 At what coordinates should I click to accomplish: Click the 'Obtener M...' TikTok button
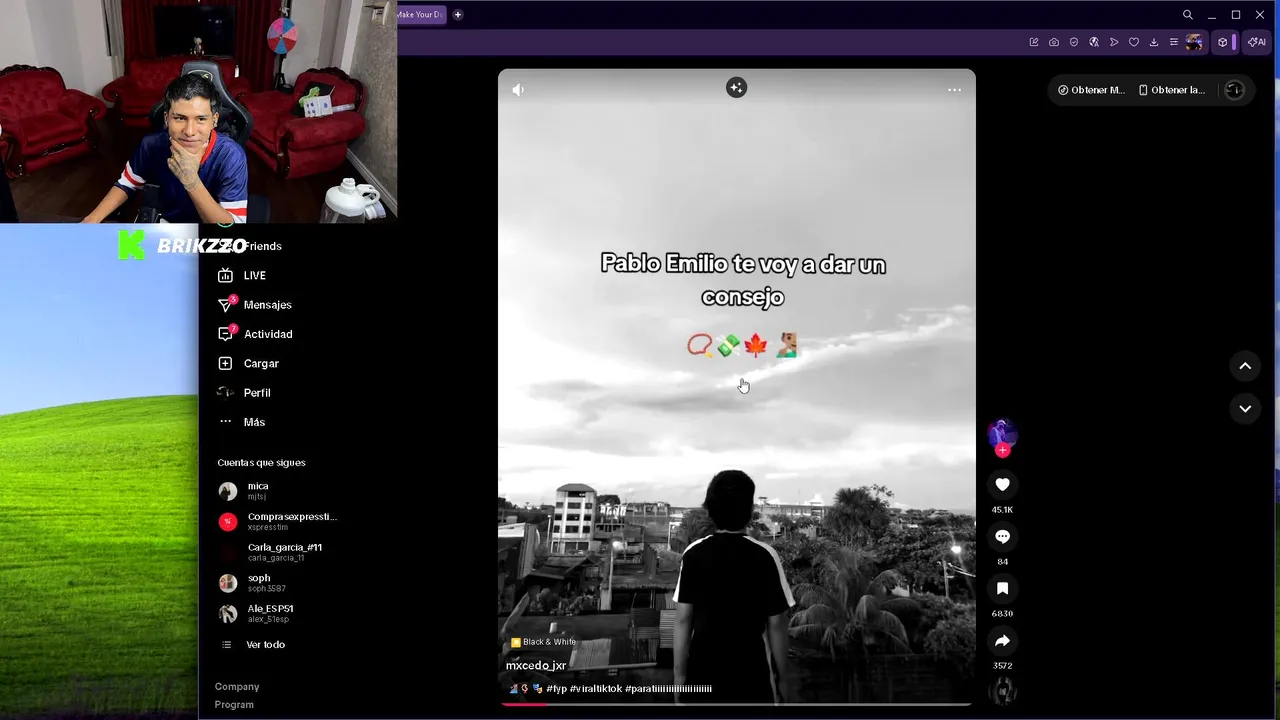[1091, 90]
